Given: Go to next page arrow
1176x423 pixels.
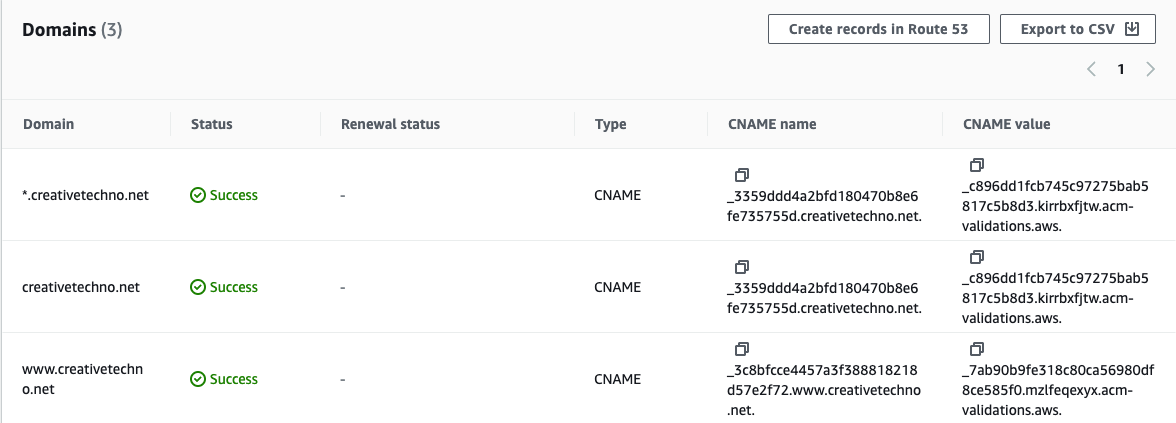Looking at the screenshot, I should tap(1150, 70).
